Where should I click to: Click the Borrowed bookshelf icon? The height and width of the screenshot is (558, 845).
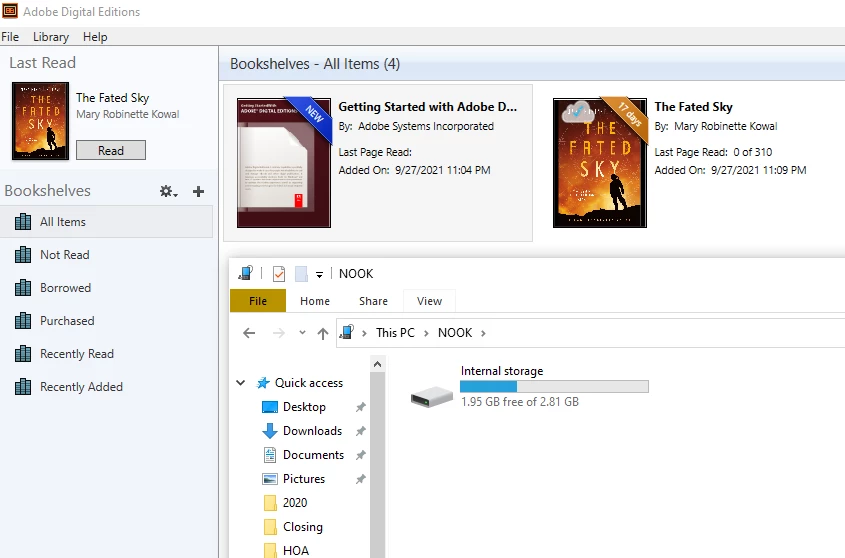[x=23, y=288]
